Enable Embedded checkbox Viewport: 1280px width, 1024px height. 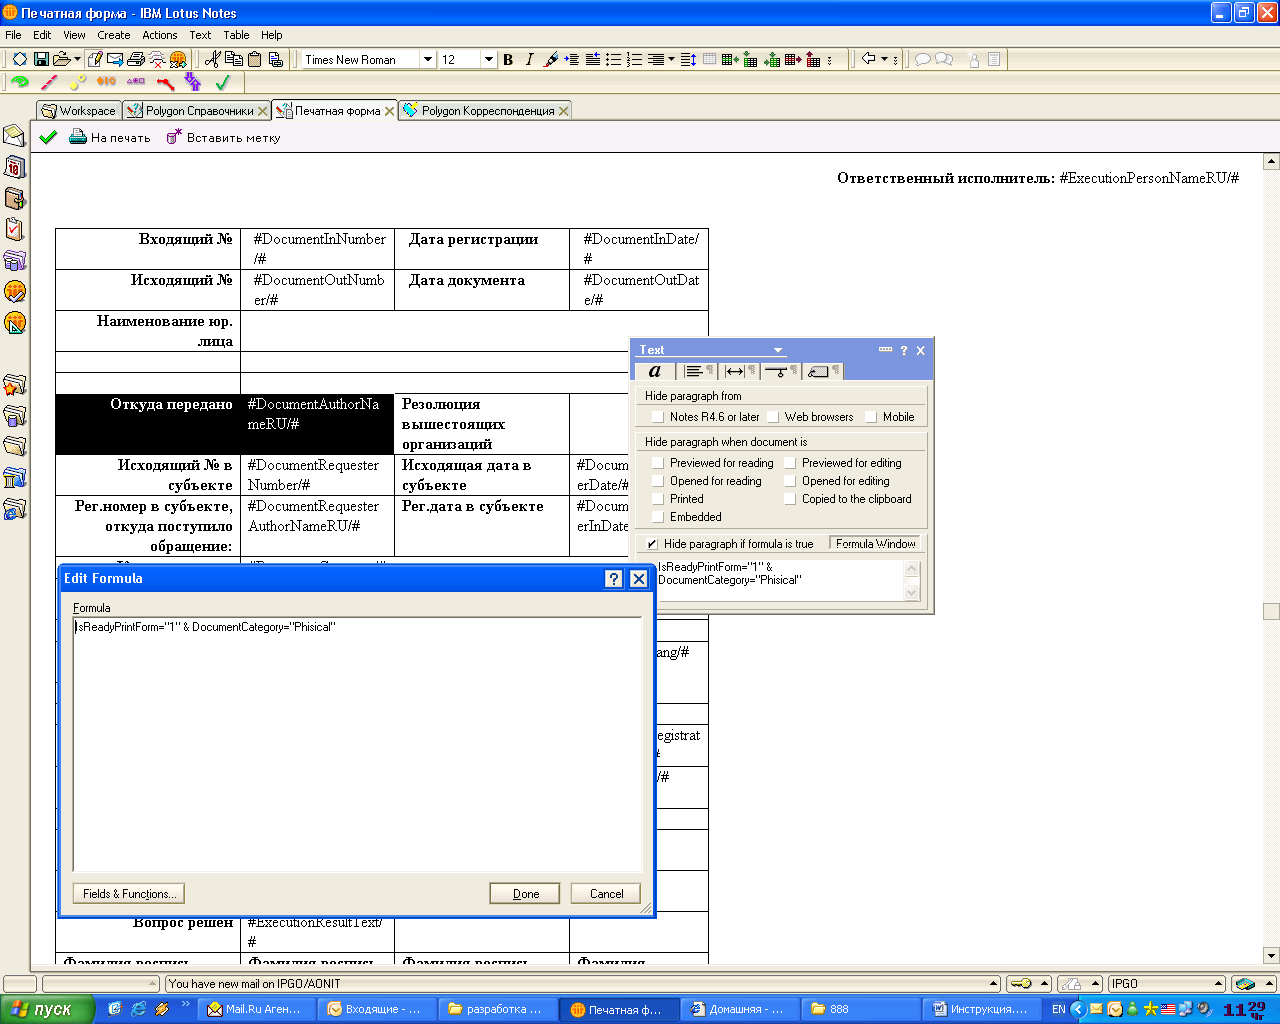click(x=657, y=517)
